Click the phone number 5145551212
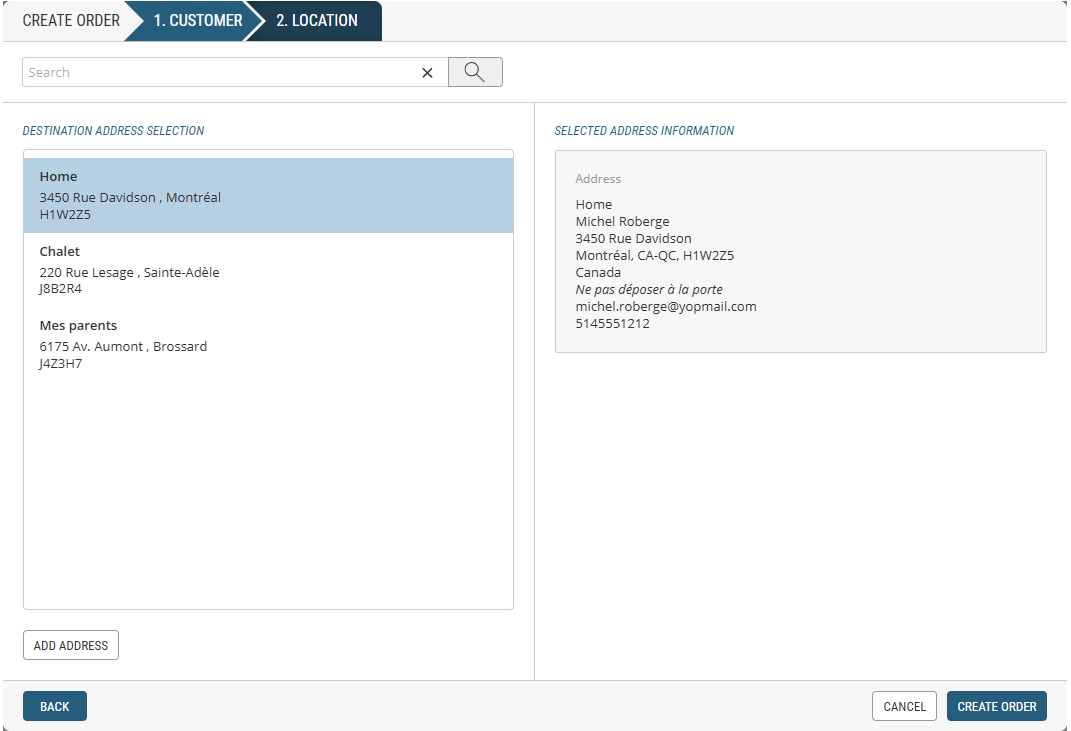 click(612, 324)
